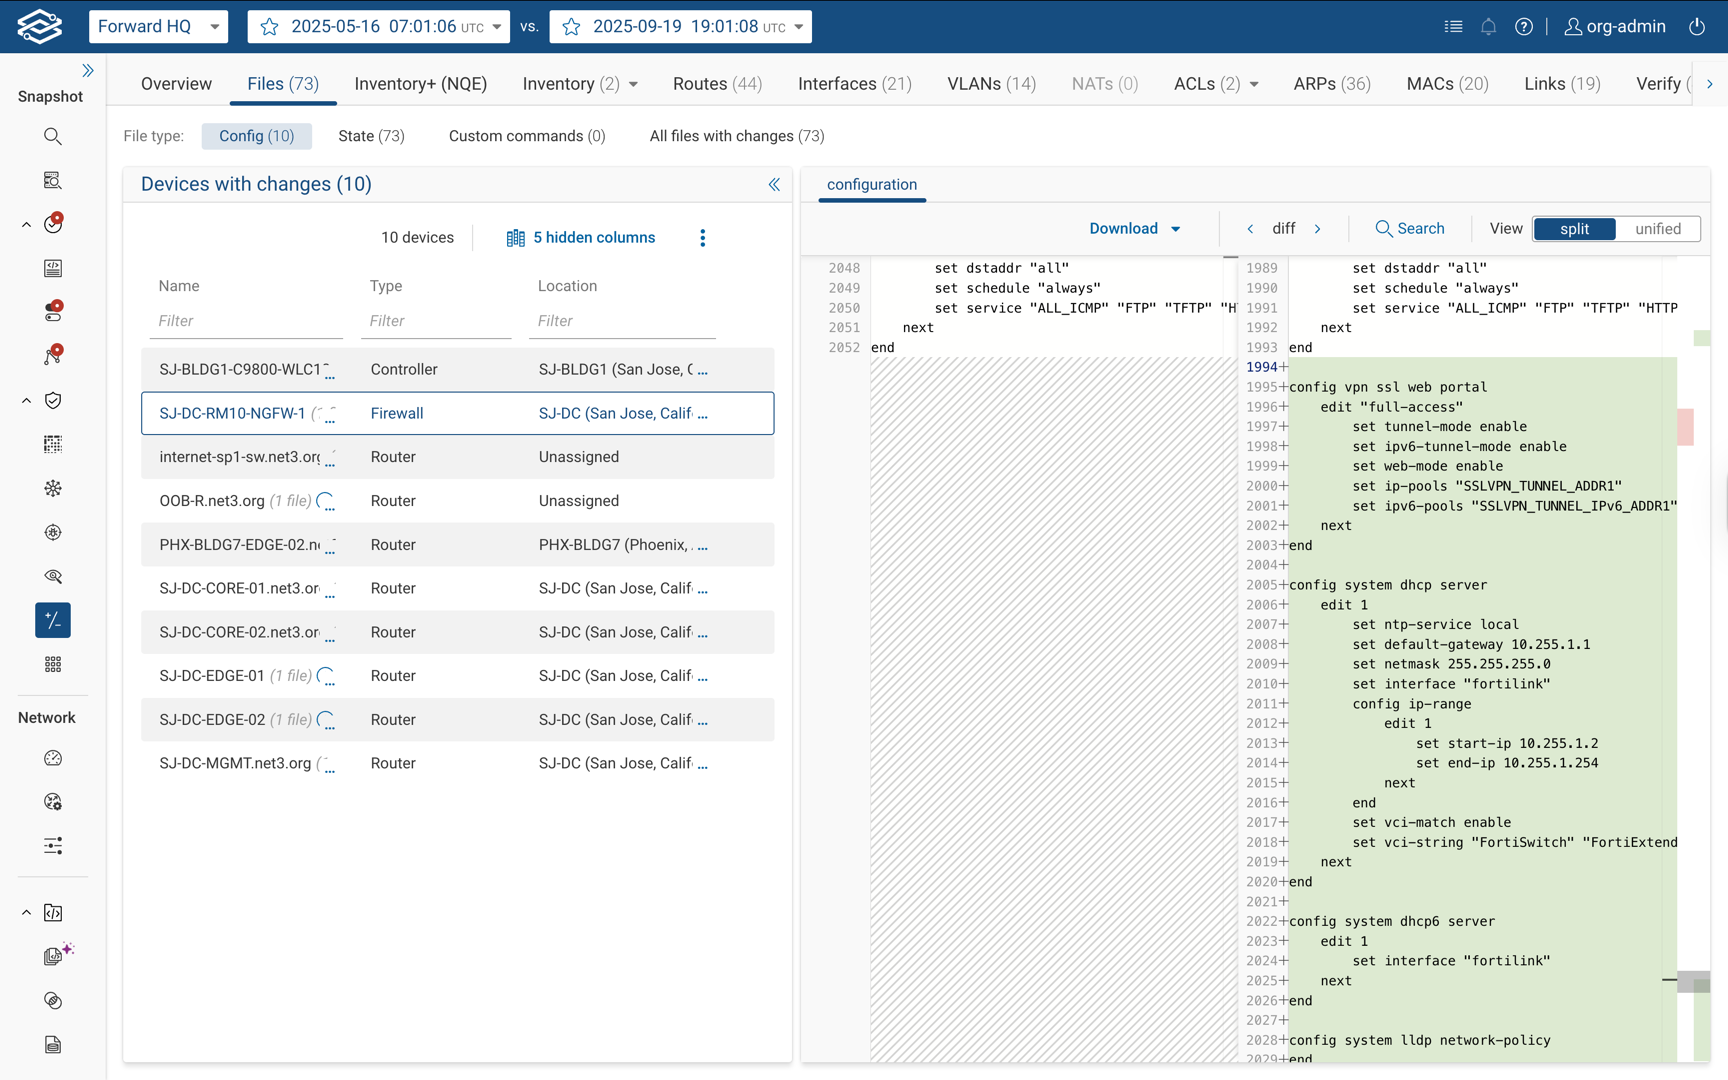Screen dimensions: 1728x1080
Task: Open the 2025-09-19 snapshot selector dropdown
Action: 680,27
